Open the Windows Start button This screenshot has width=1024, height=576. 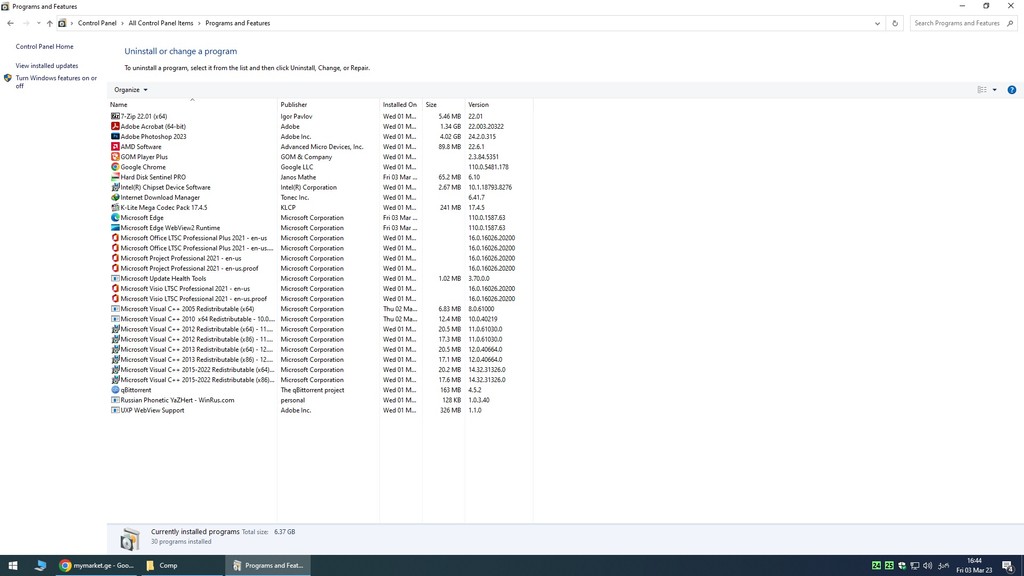pos(12,566)
